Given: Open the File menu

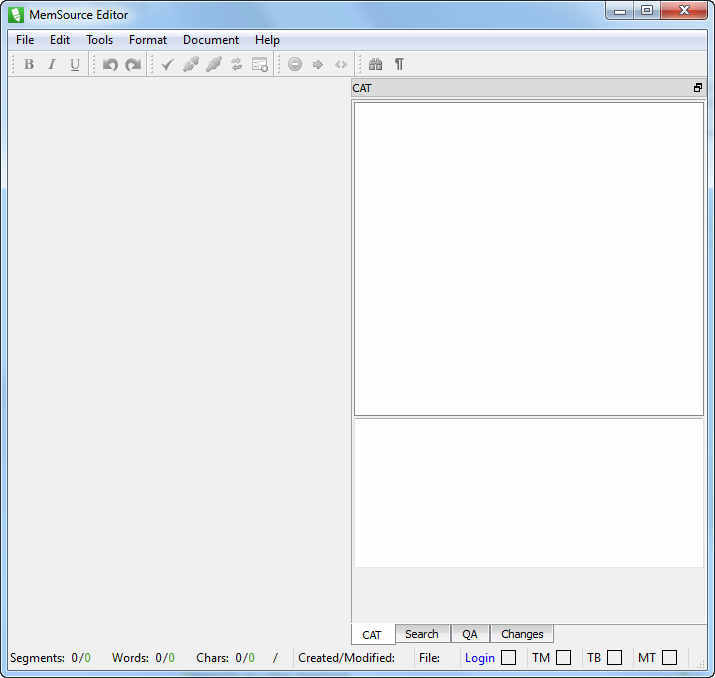Looking at the screenshot, I should click(x=25, y=40).
